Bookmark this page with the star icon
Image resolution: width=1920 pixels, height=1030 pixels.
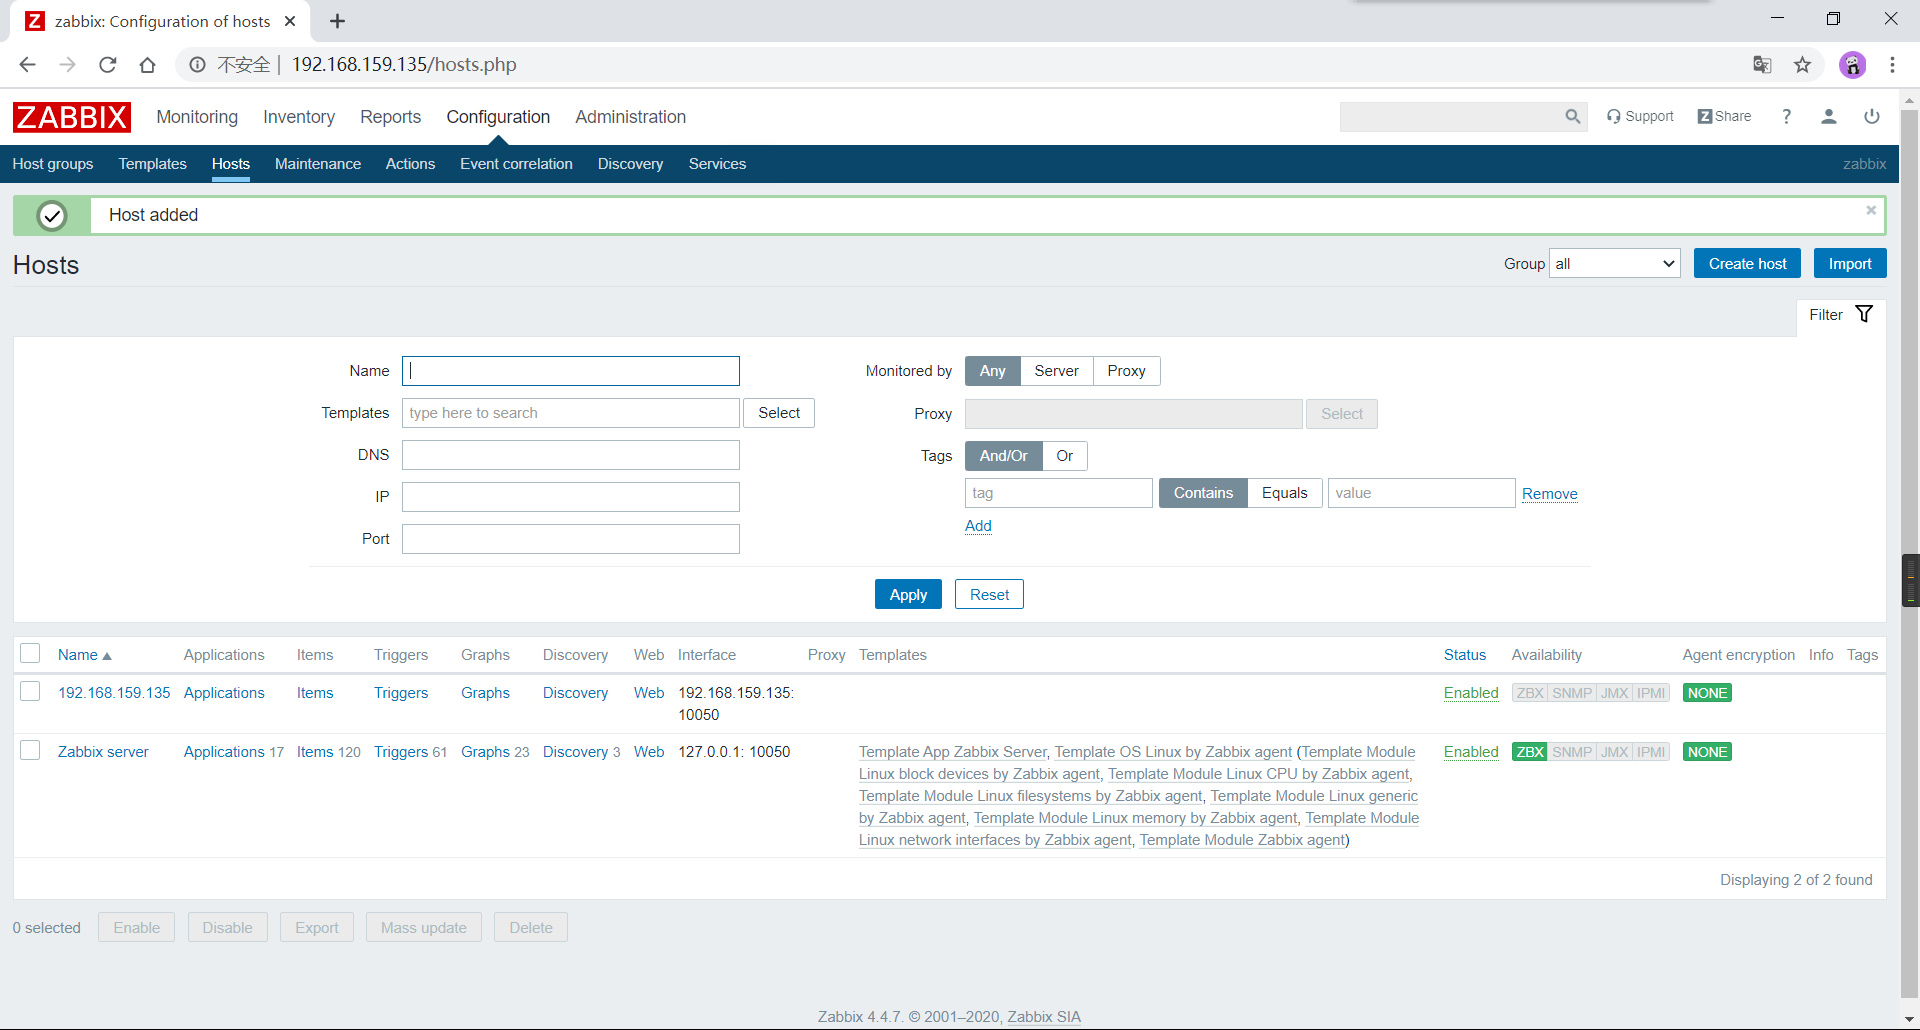click(x=1802, y=65)
